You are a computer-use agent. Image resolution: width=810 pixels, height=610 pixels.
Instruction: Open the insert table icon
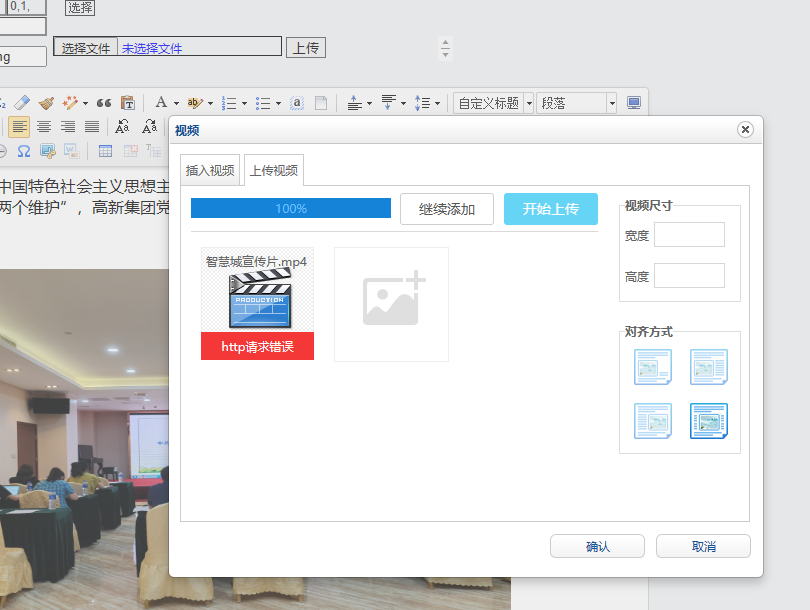[105, 151]
